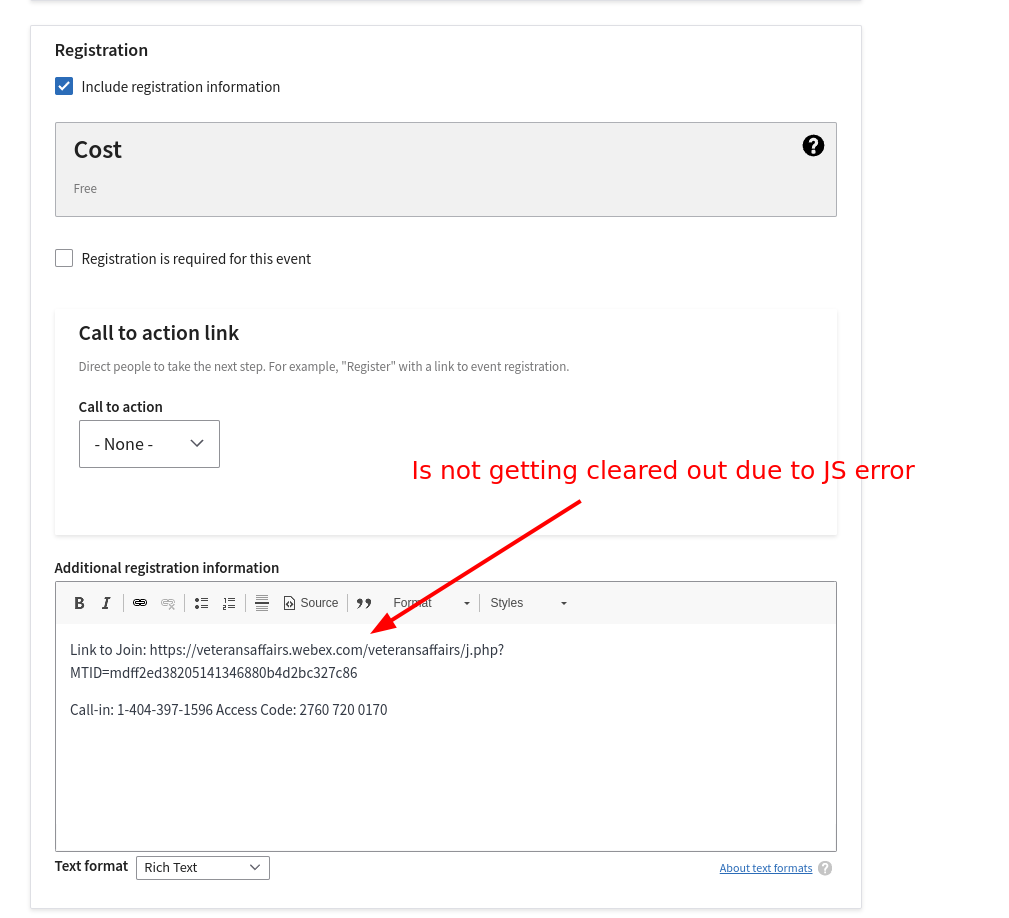Click into the Additional registration information editor
The image size is (1009, 918).
click(446, 737)
